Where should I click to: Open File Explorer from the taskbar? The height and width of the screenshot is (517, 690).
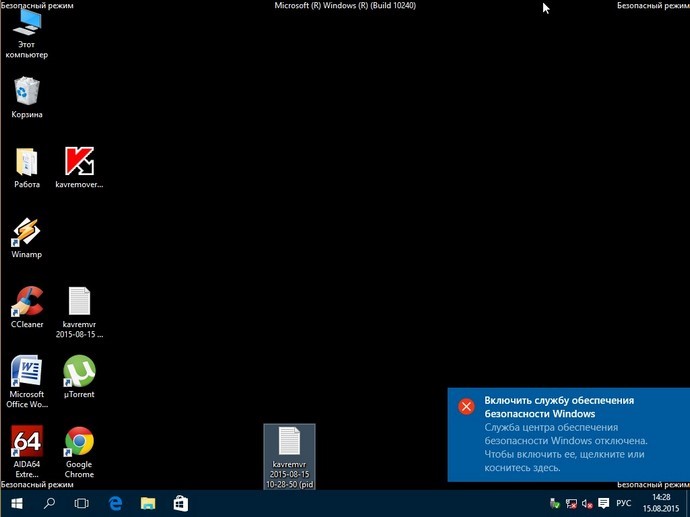(x=148, y=503)
